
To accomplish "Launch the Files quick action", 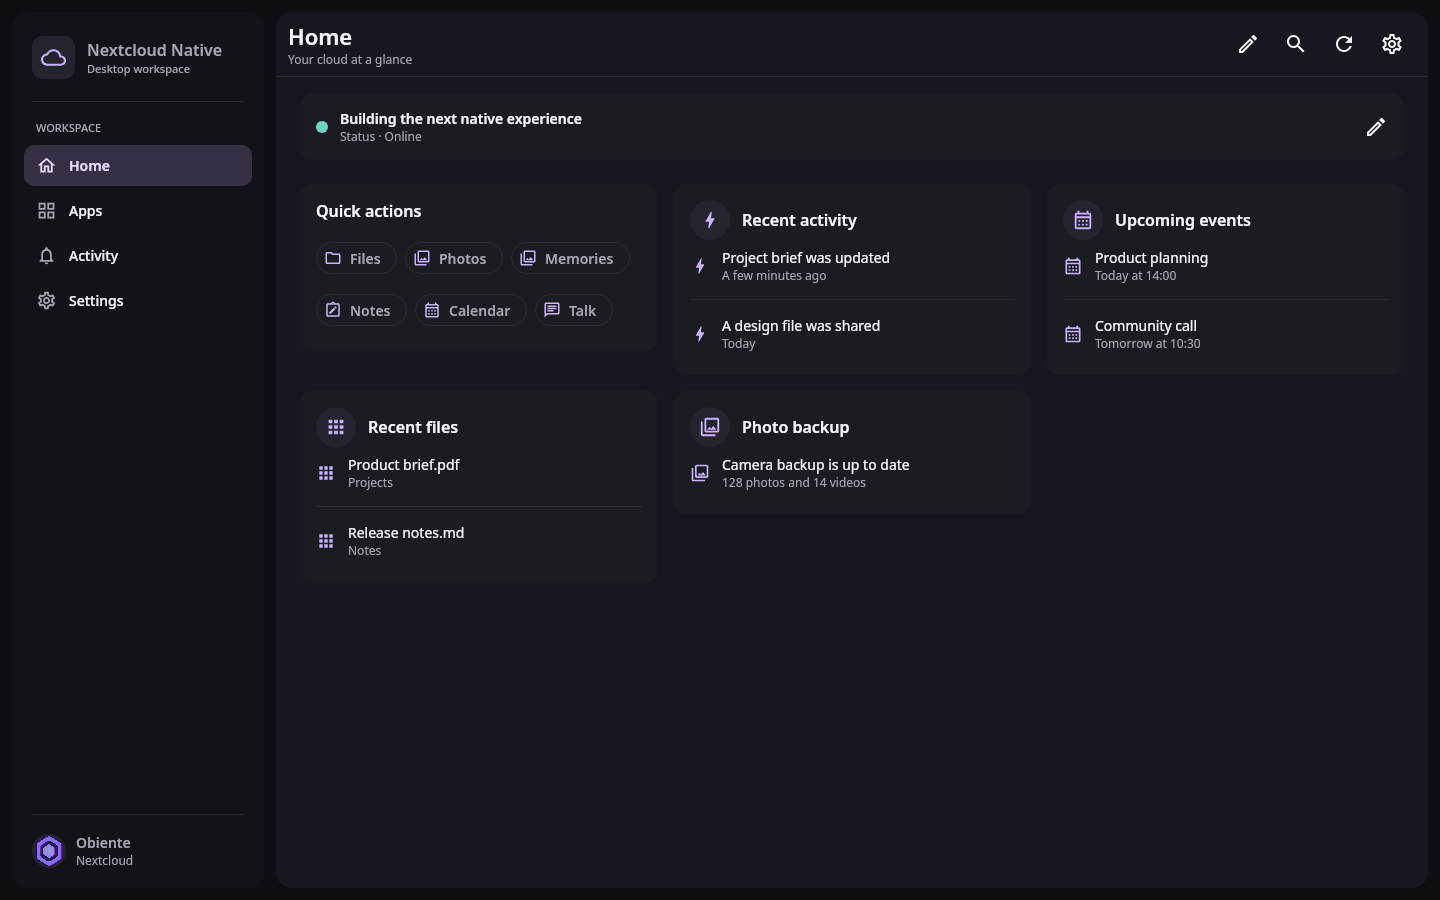I will point(356,258).
